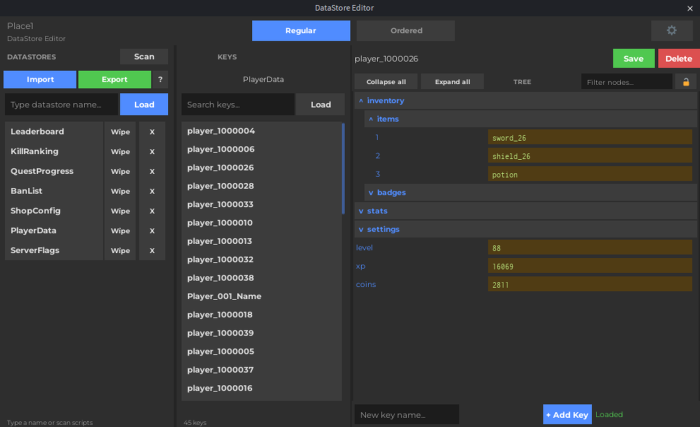
Task: Select the TREE view mode
Action: (522, 82)
